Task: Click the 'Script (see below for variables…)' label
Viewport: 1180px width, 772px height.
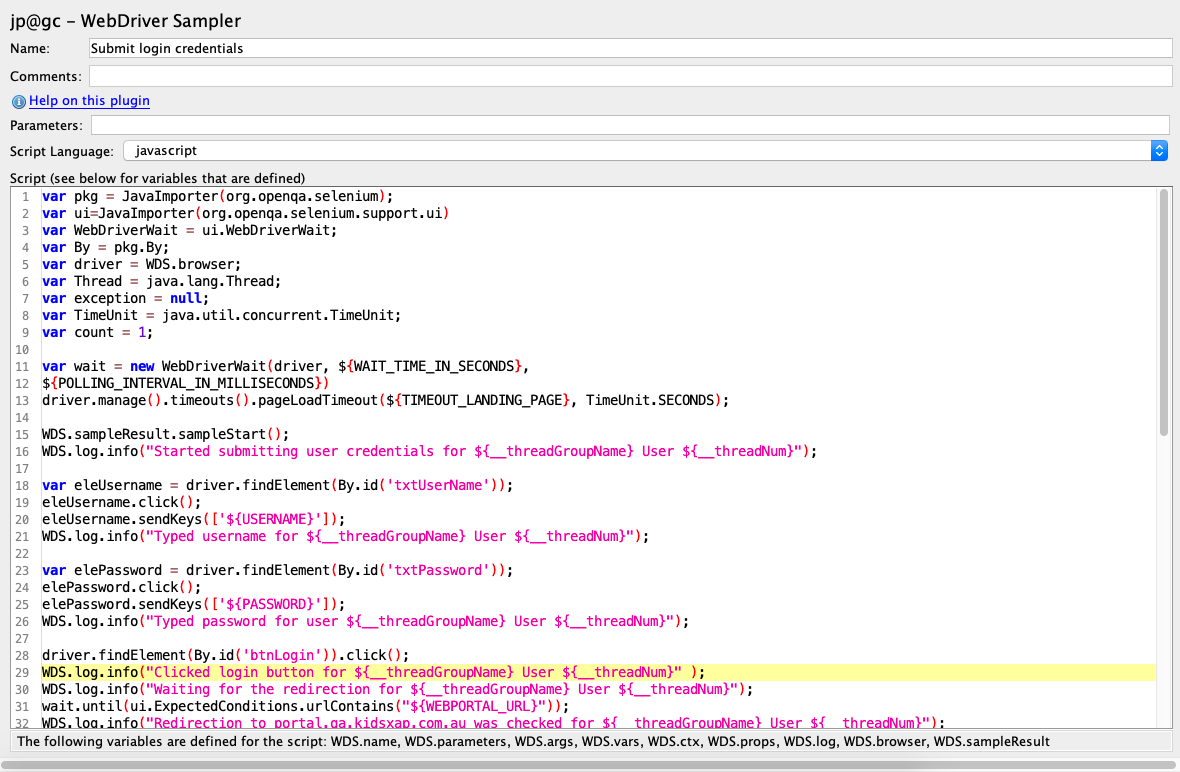Action: coord(157,178)
